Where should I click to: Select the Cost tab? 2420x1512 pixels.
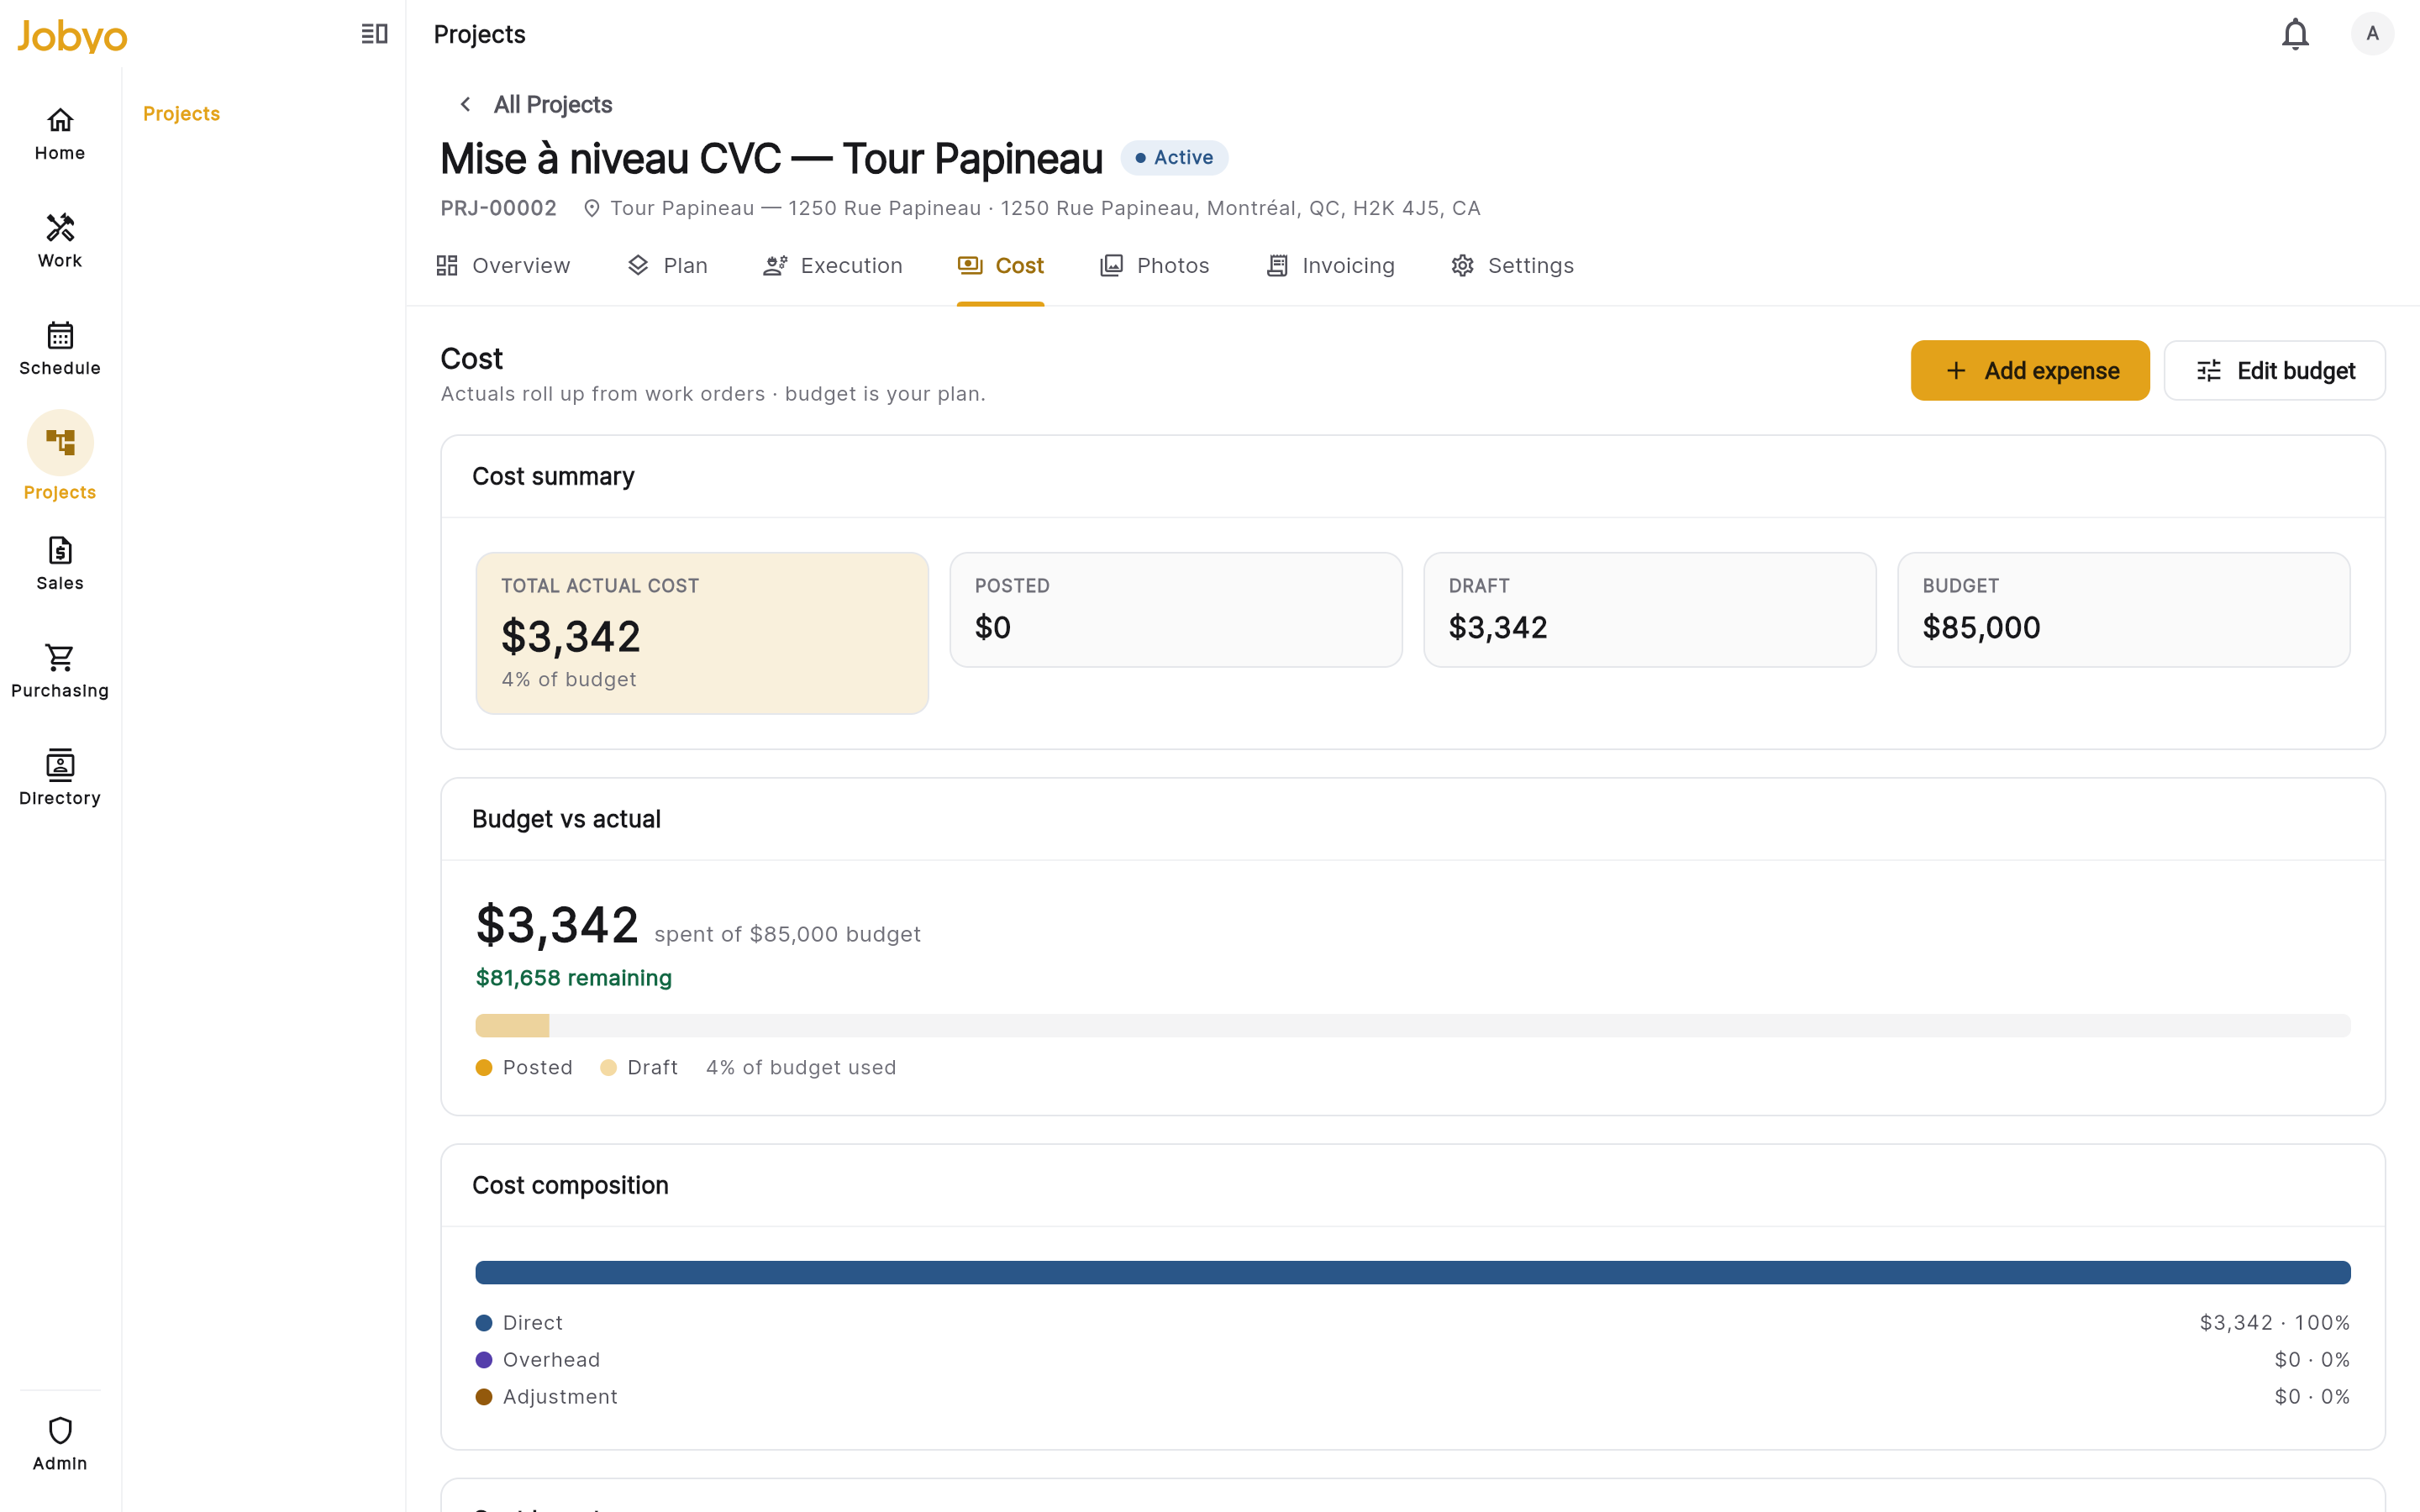point(1000,265)
